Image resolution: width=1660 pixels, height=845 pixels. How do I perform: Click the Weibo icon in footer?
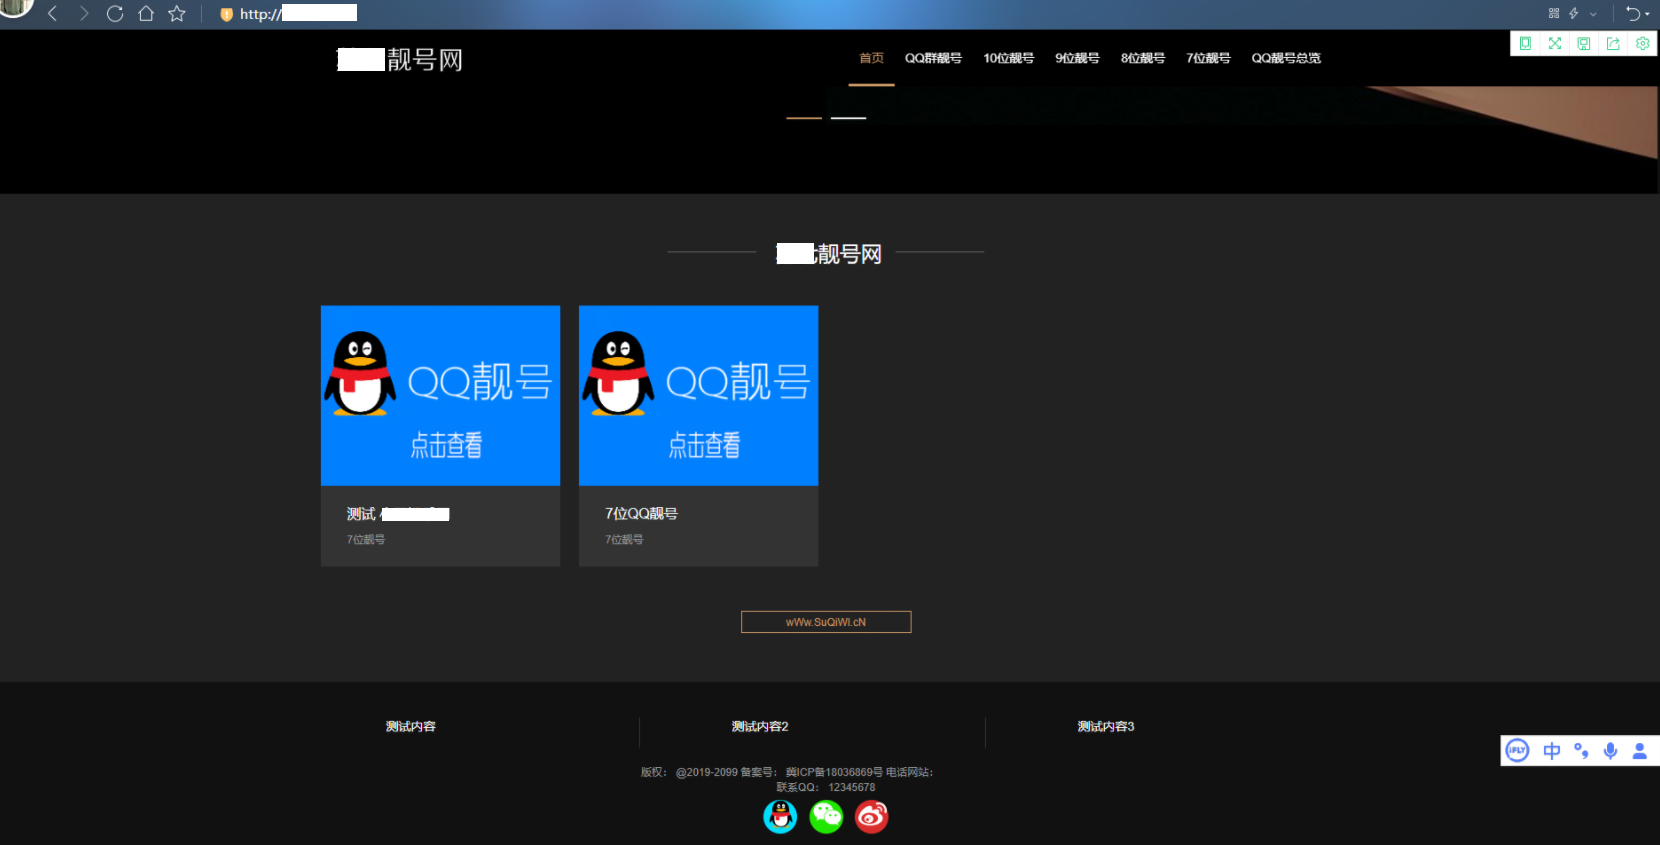coord(871,817)
